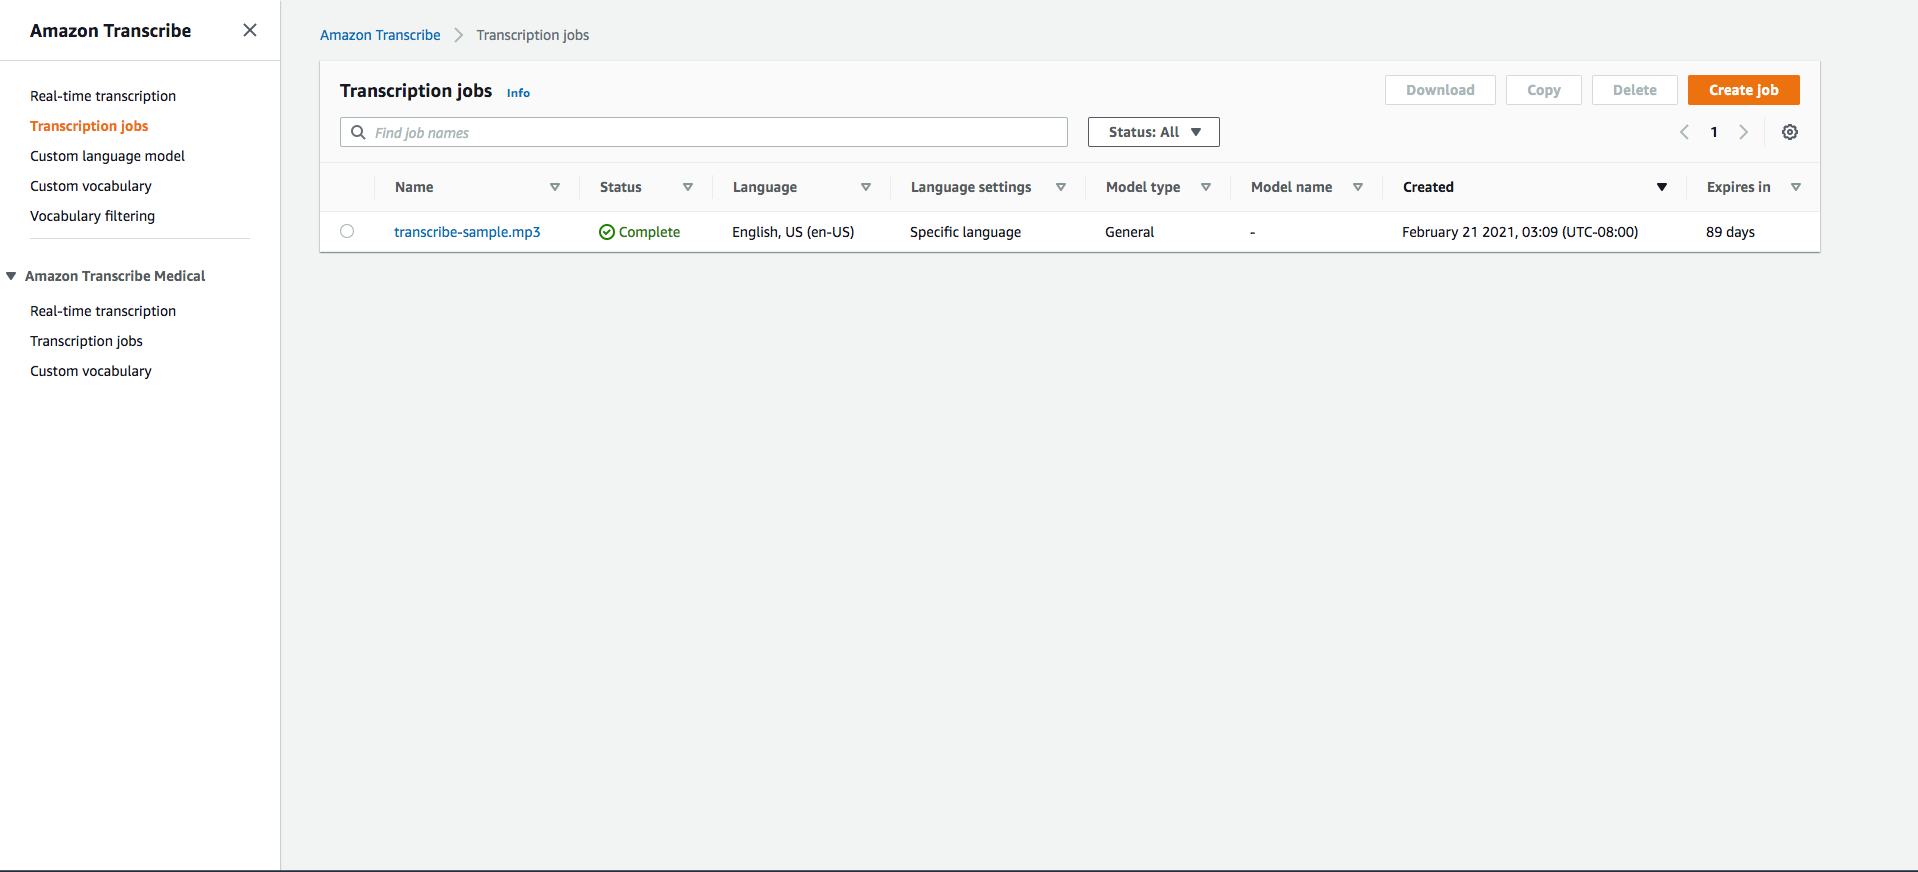This screenshot has height=872, width=1918.
Task: Open Medical Real-time transcription
Action: tap(103, 311)
